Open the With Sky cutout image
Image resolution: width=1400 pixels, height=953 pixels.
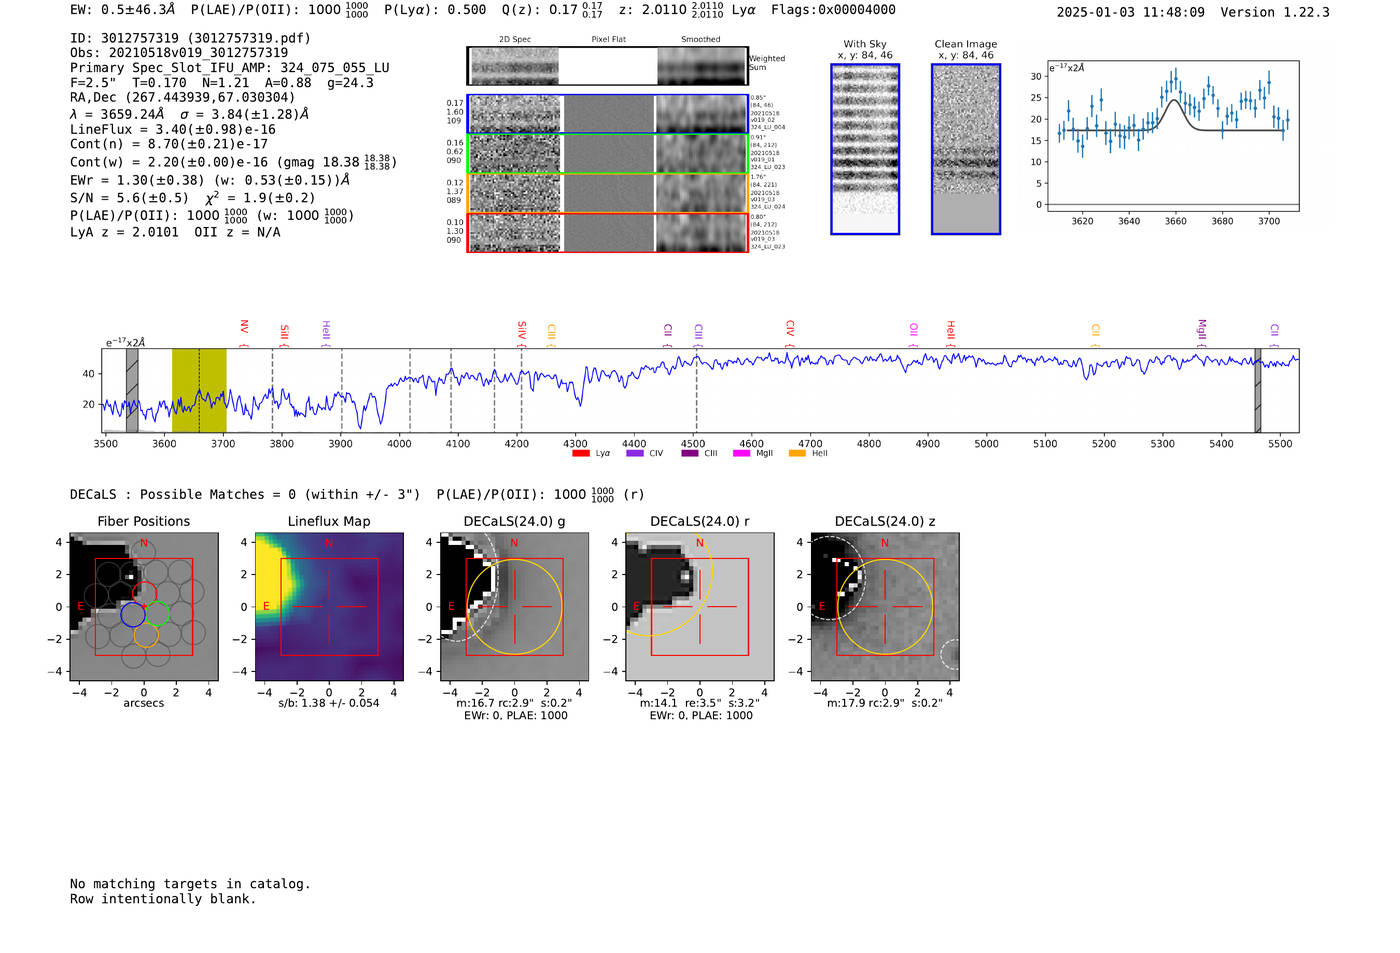(x=865, y=149)
